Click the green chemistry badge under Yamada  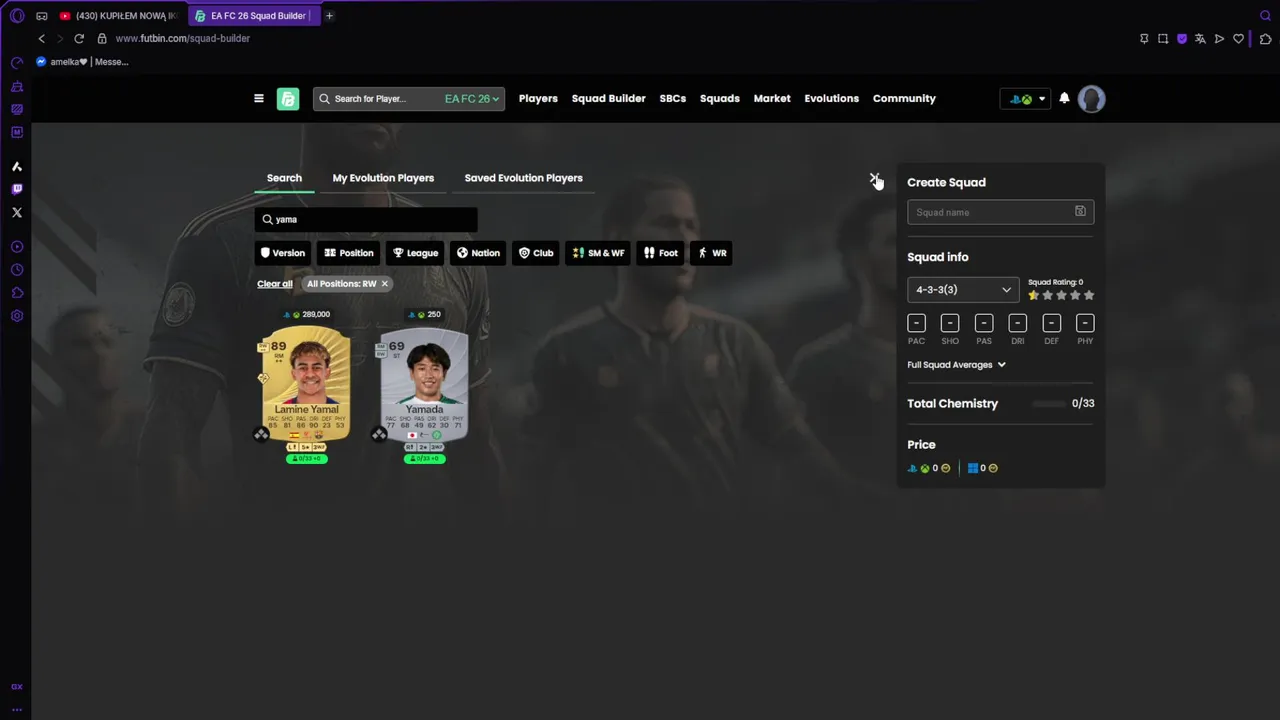(x=424, y=459)
